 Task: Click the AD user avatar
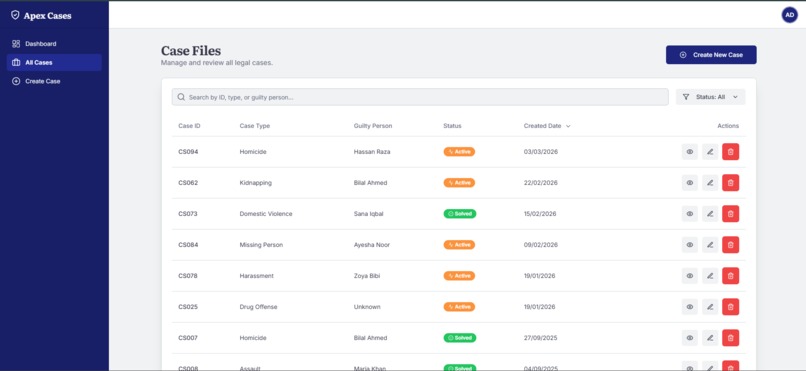[x=790, y=15]
